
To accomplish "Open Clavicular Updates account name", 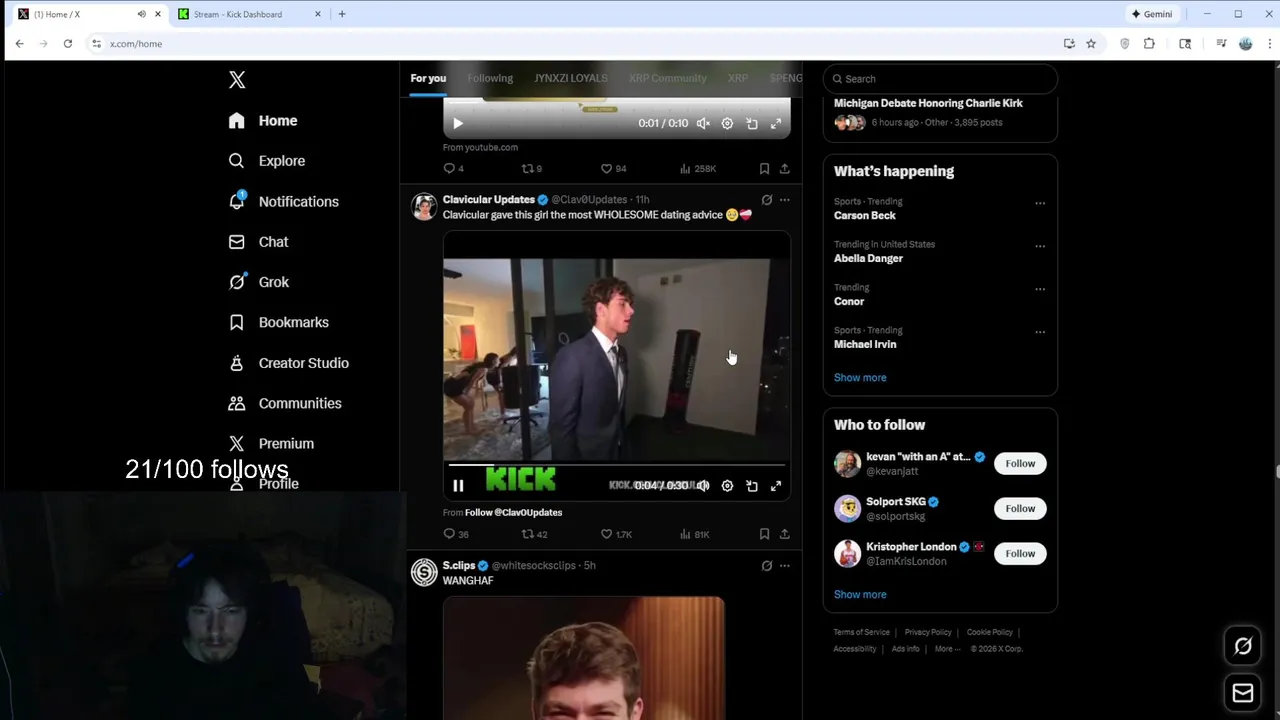I will [489, 200].
